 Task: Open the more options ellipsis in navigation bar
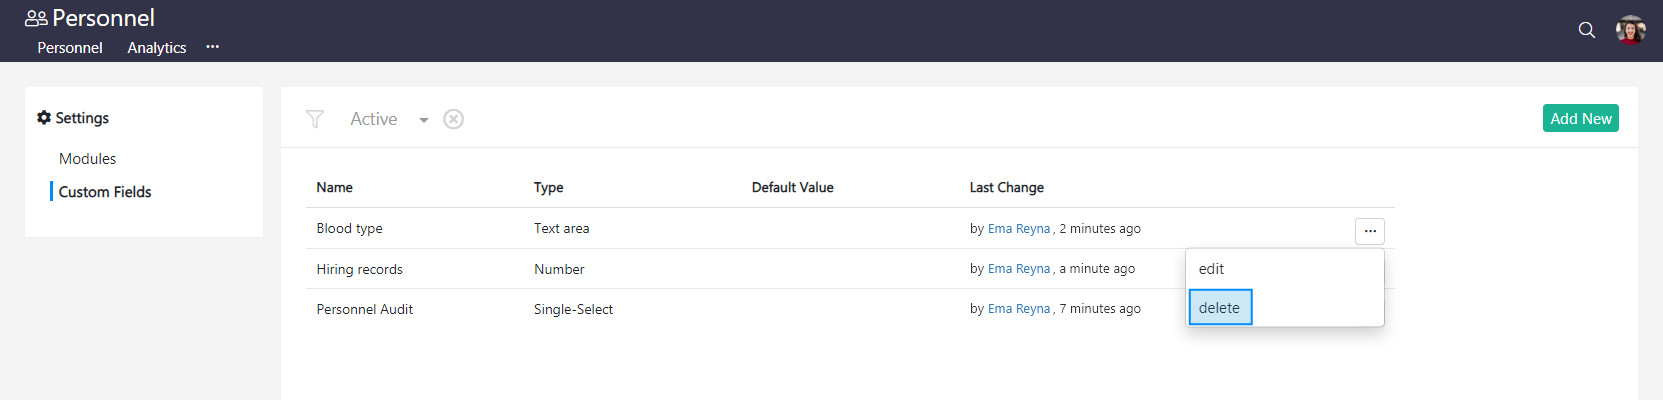(x=212, y=47)
